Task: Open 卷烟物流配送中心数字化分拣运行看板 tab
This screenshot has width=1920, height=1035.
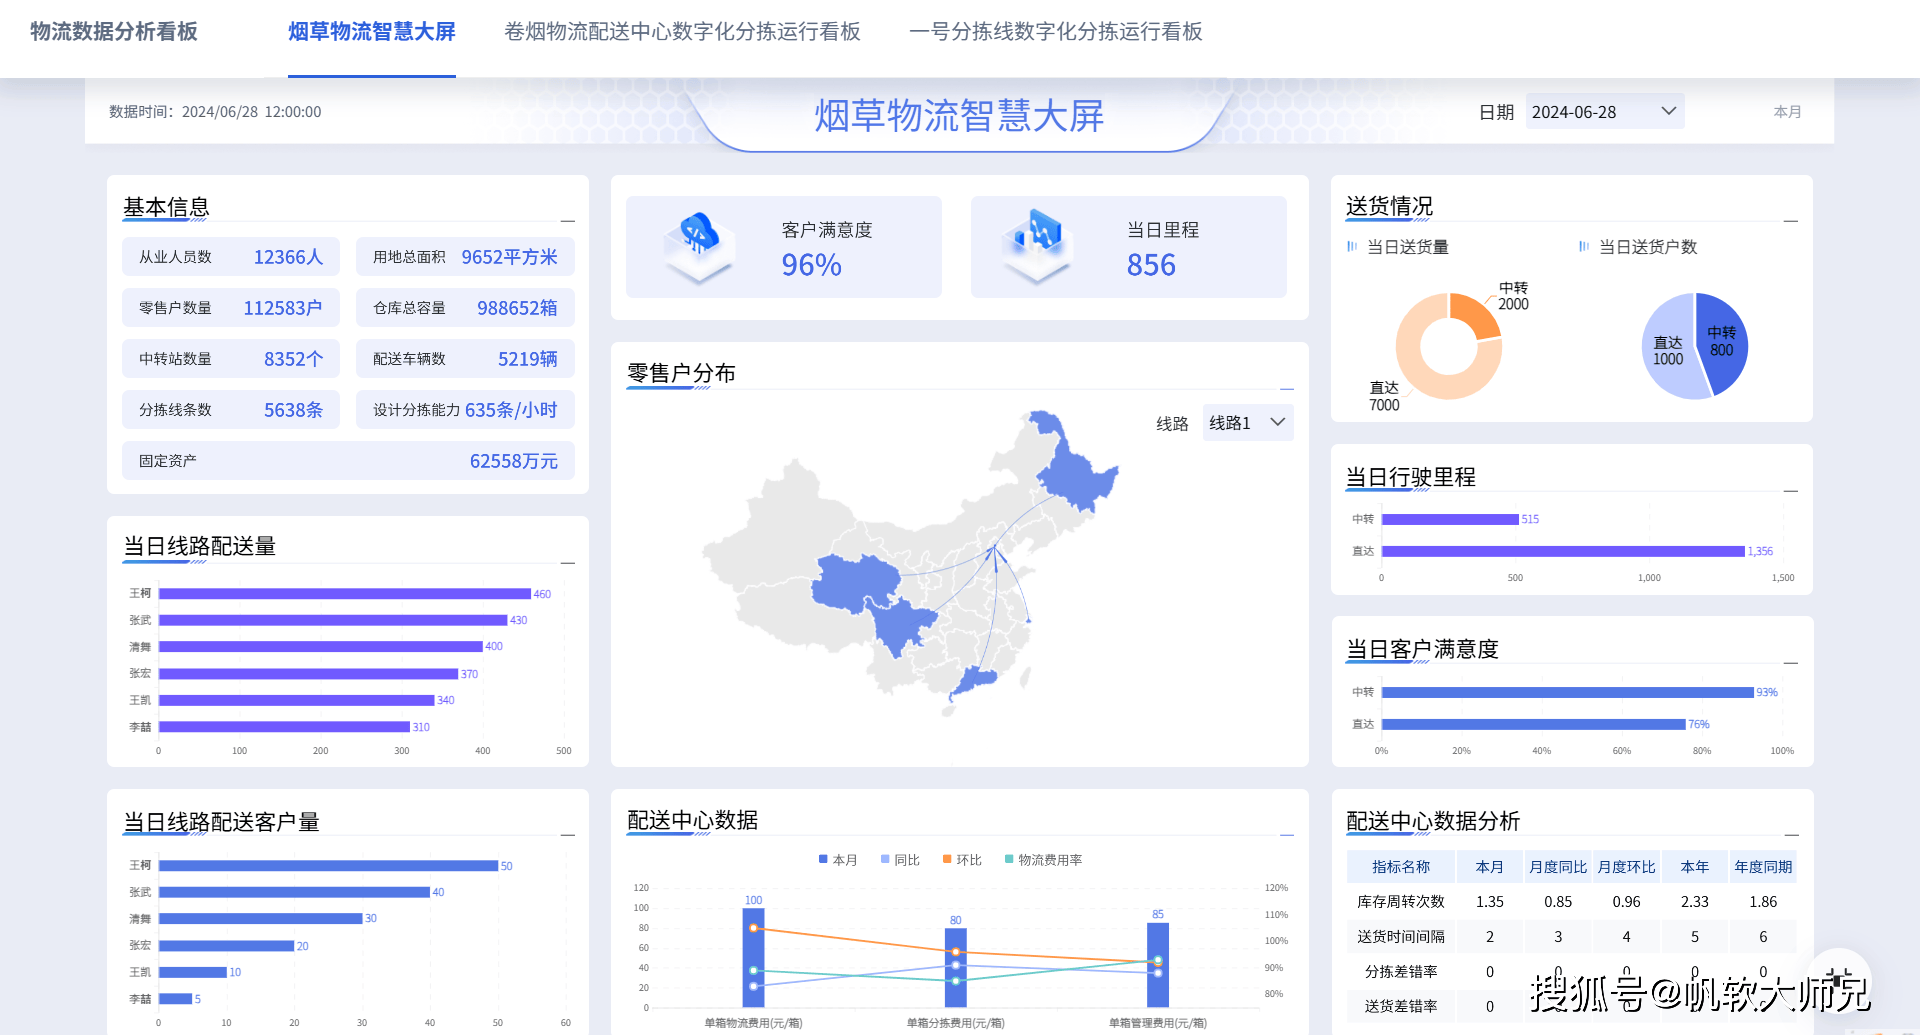Action: (x=682, y=32)
